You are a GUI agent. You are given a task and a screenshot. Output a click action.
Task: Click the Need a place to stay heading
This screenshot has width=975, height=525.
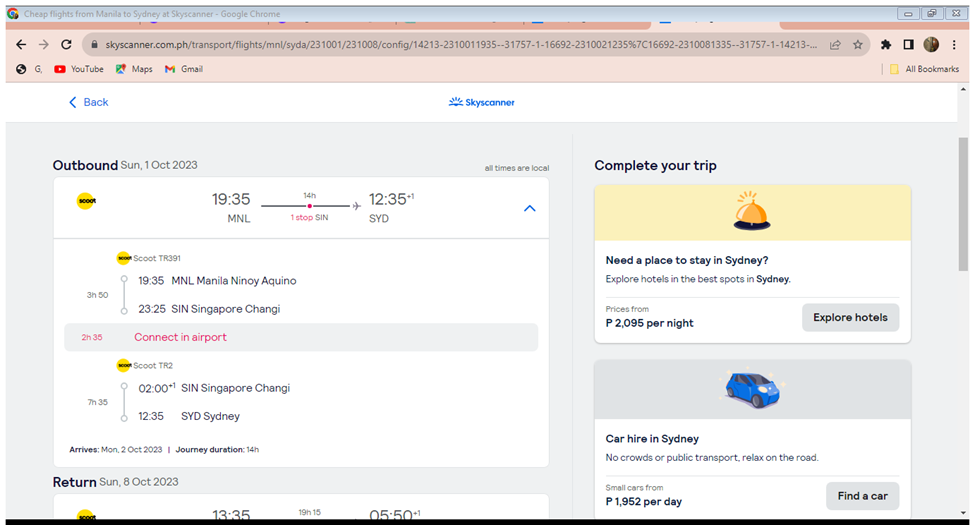click(x=687, y=261)
